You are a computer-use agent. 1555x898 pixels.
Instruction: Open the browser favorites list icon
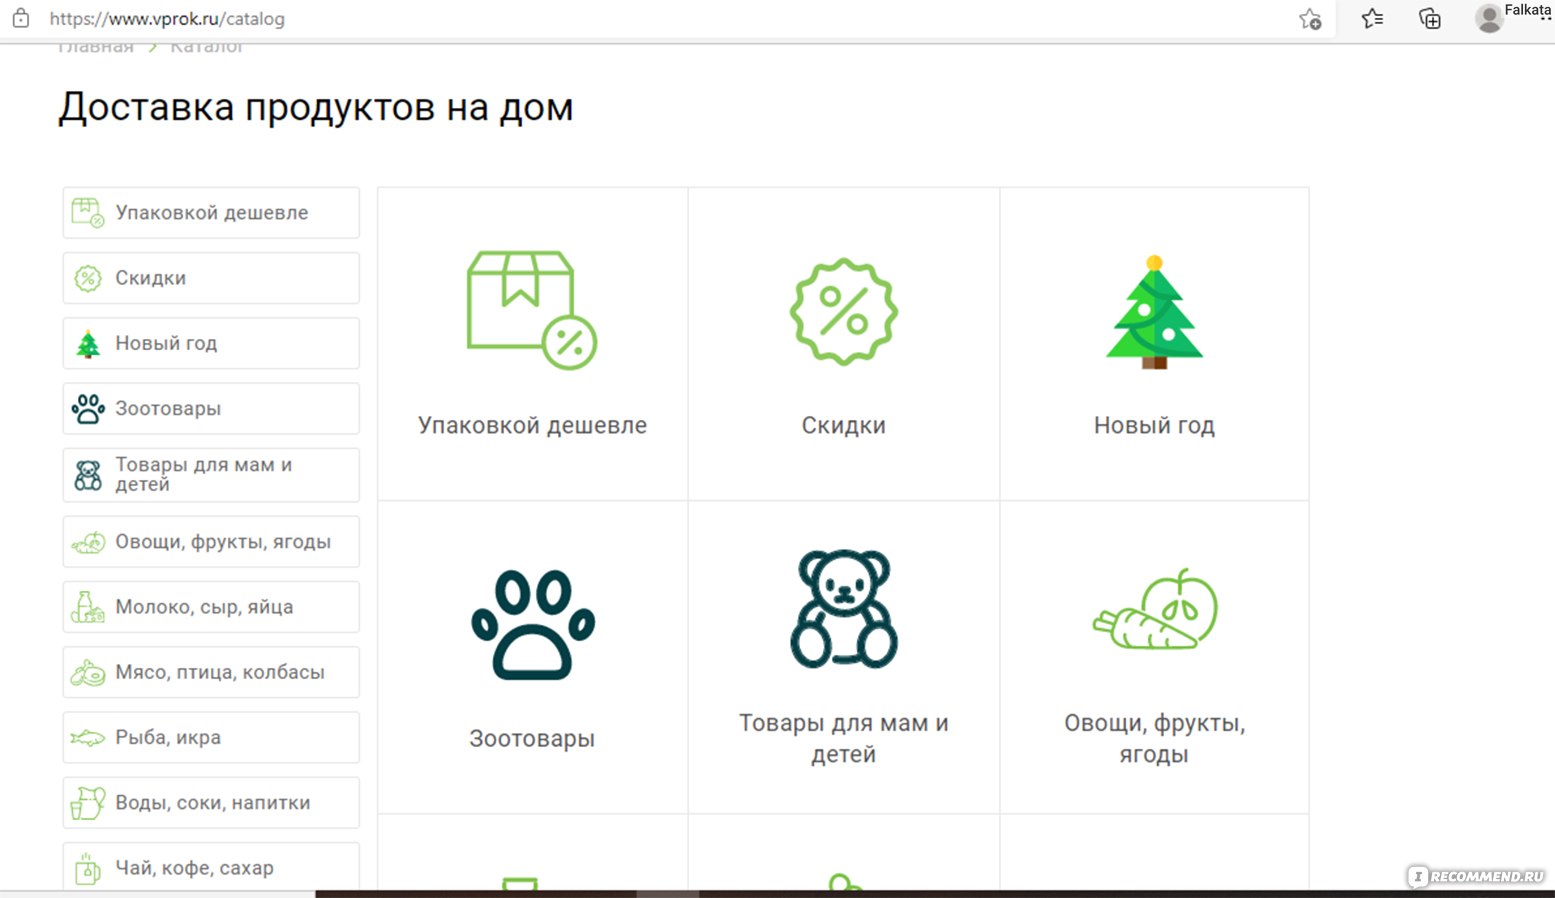coord(1372,18)
